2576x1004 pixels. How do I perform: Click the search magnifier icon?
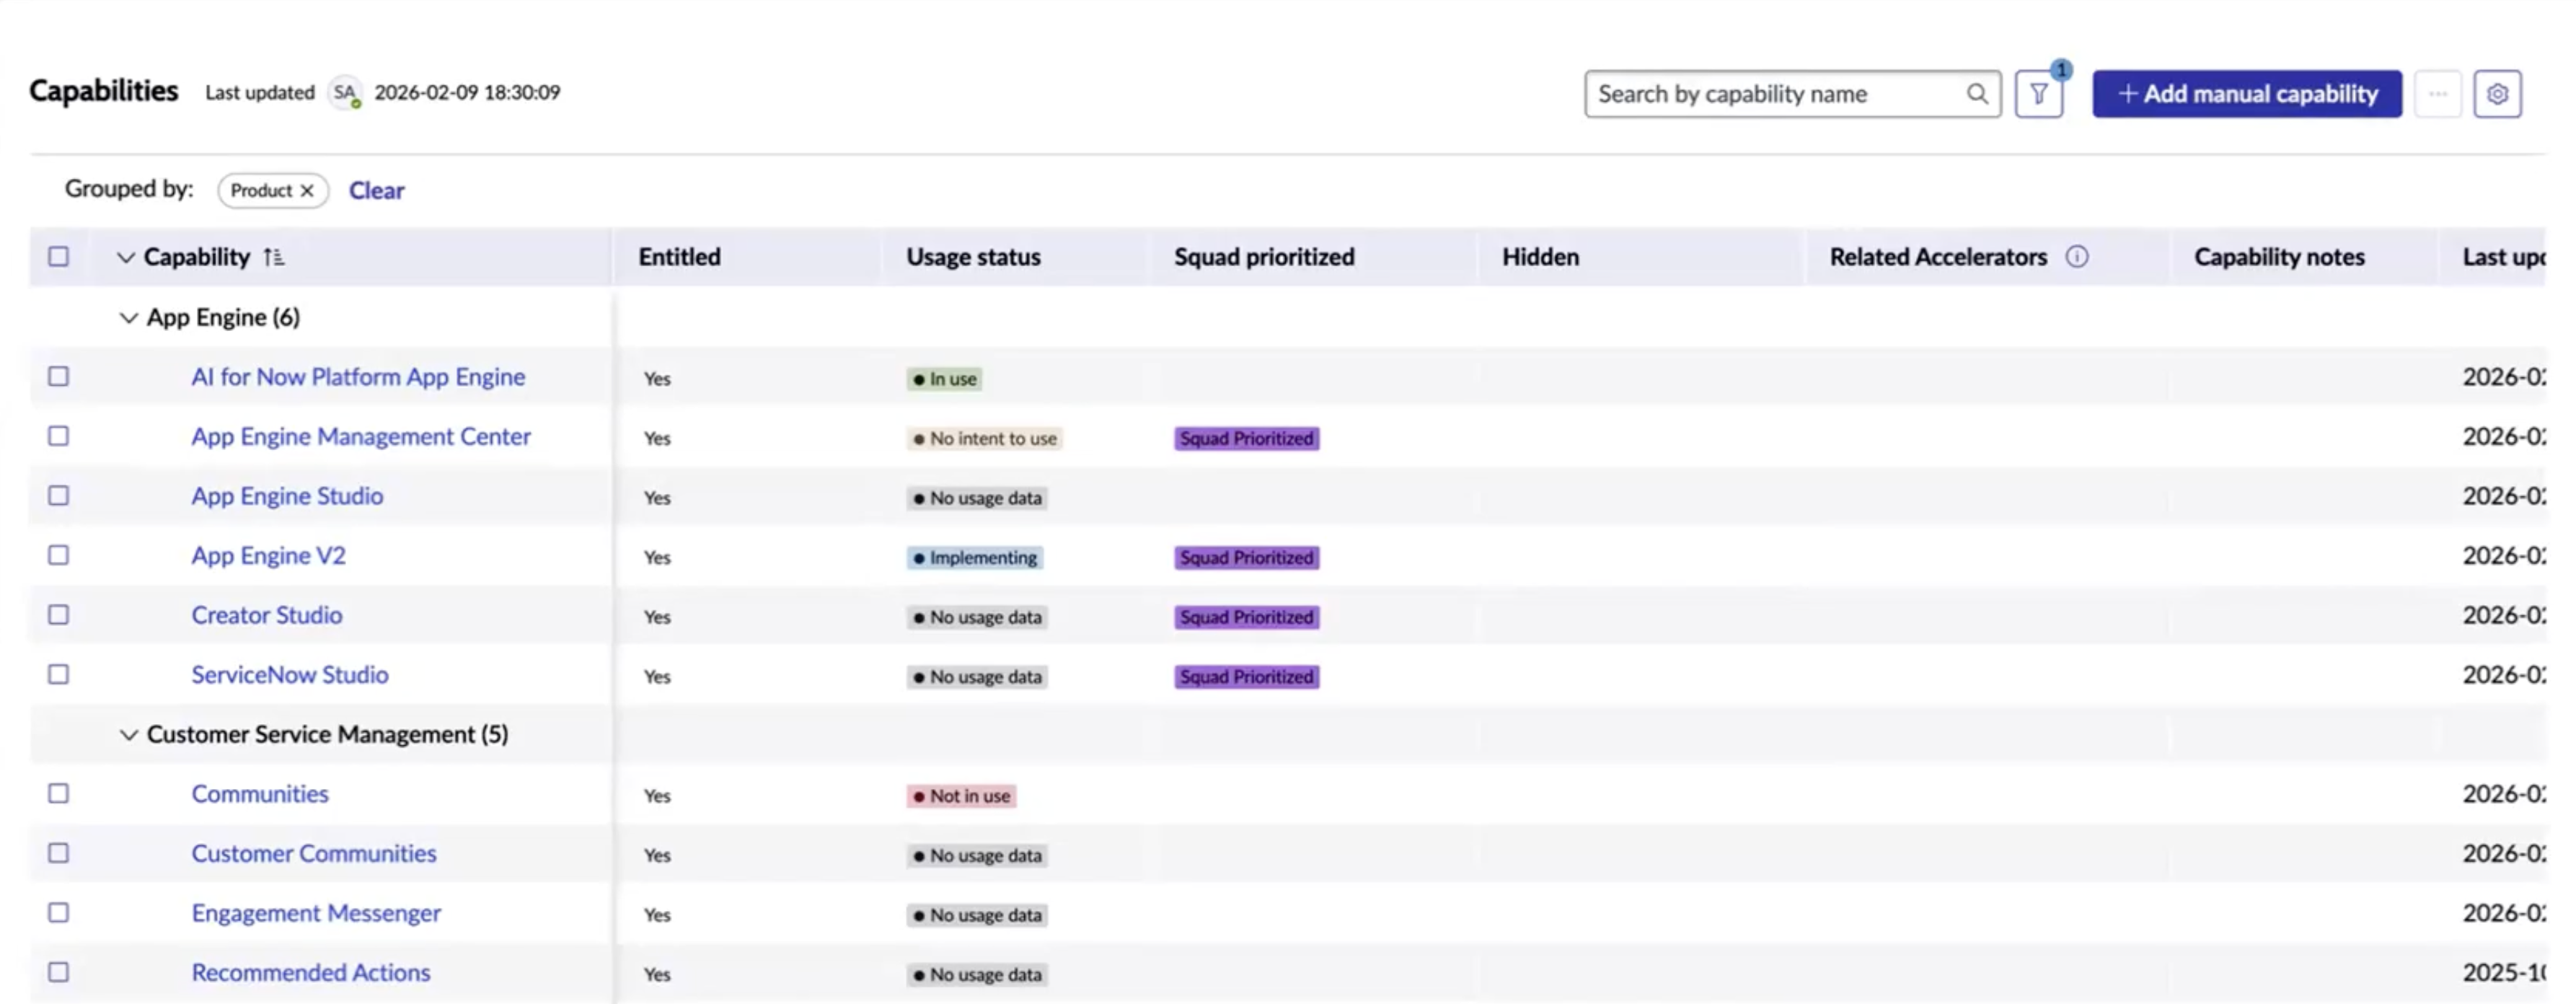tap(1976, 94)
